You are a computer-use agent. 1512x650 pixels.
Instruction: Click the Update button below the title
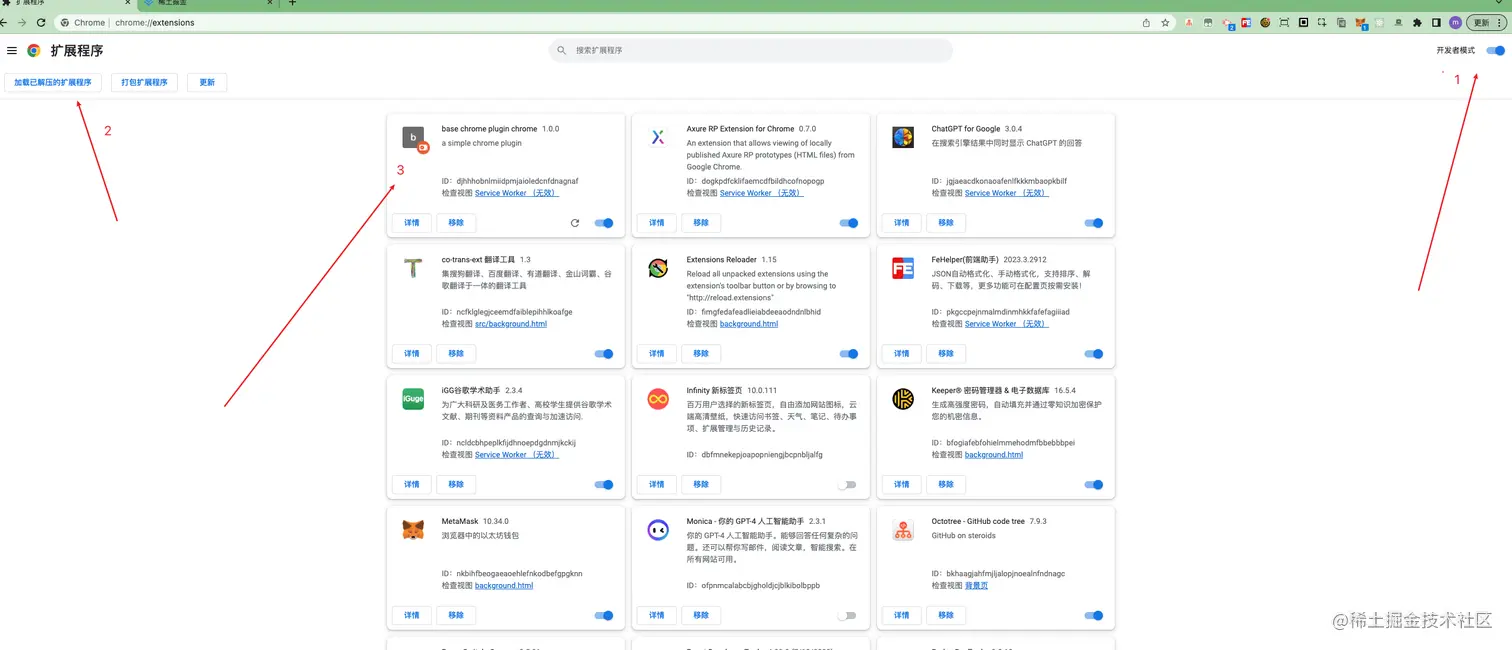[207, 83]
